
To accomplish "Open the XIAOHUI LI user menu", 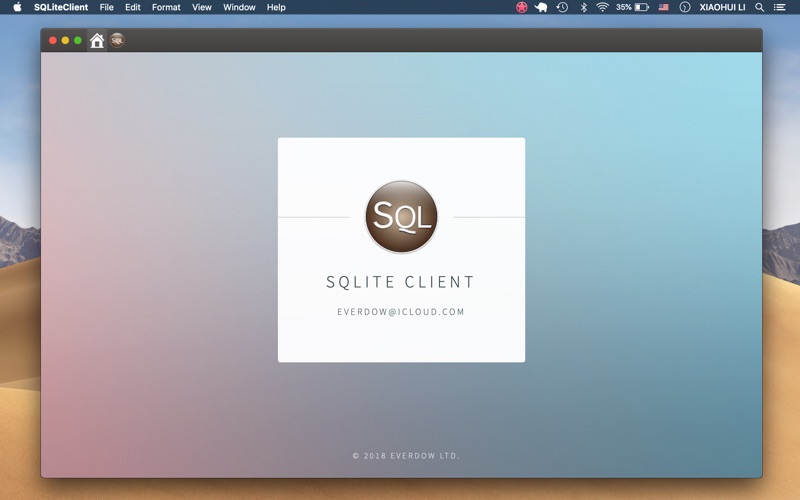I will click(x=722, y=7).
